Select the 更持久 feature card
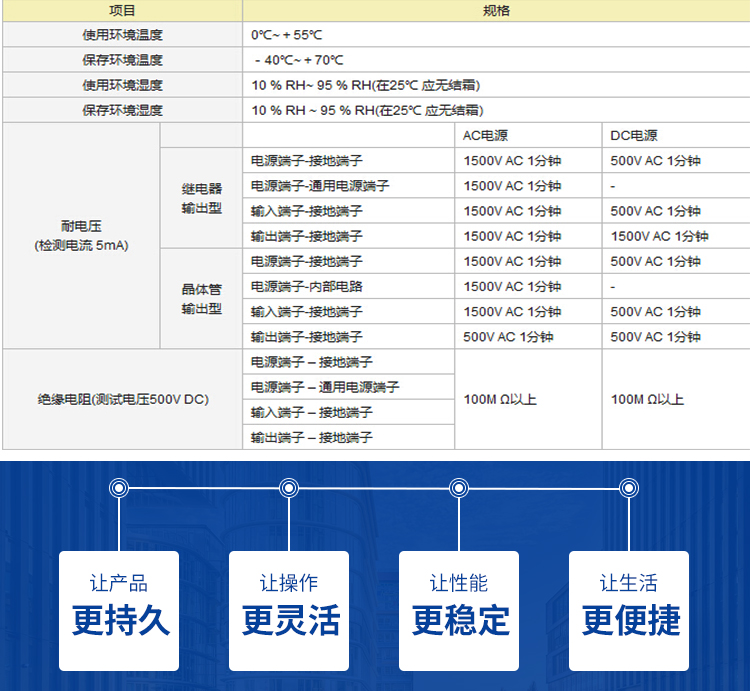This screenshot has width=750, height=691. pos(119,610)
